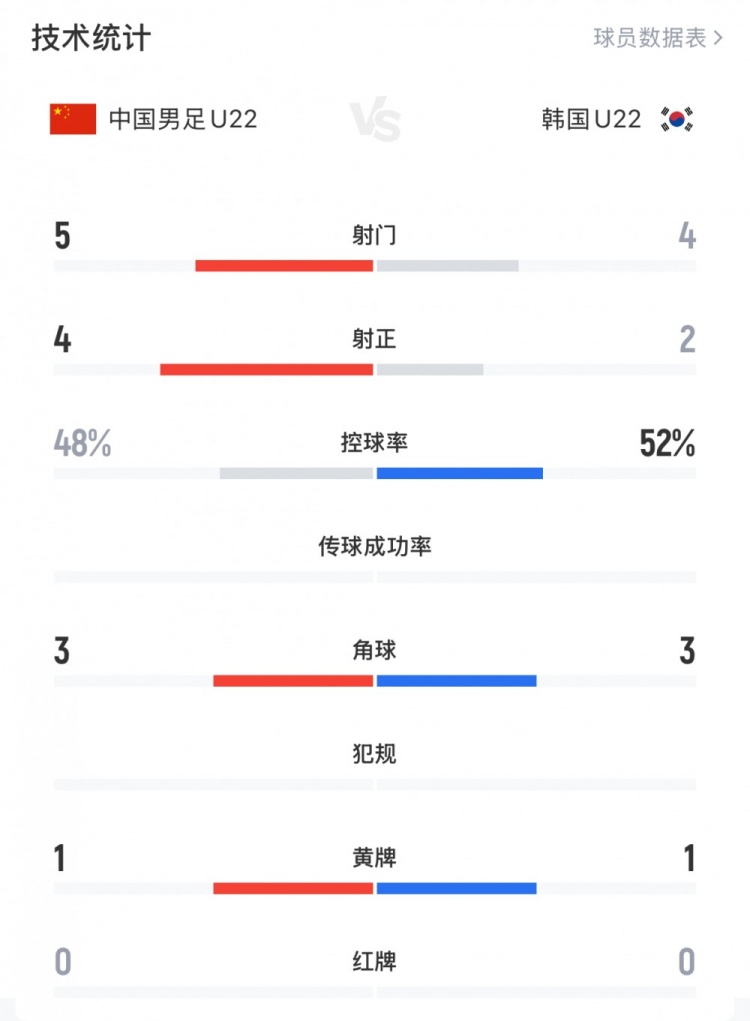This screenshot has width=750, height=1021.
Task: Click the blue 黄牌 bar for Korea
Action: coord(456,888)
